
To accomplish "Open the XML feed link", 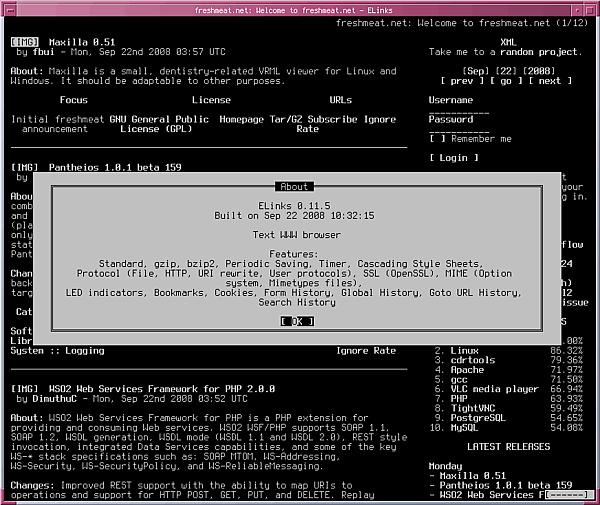I will click(508, 42).
